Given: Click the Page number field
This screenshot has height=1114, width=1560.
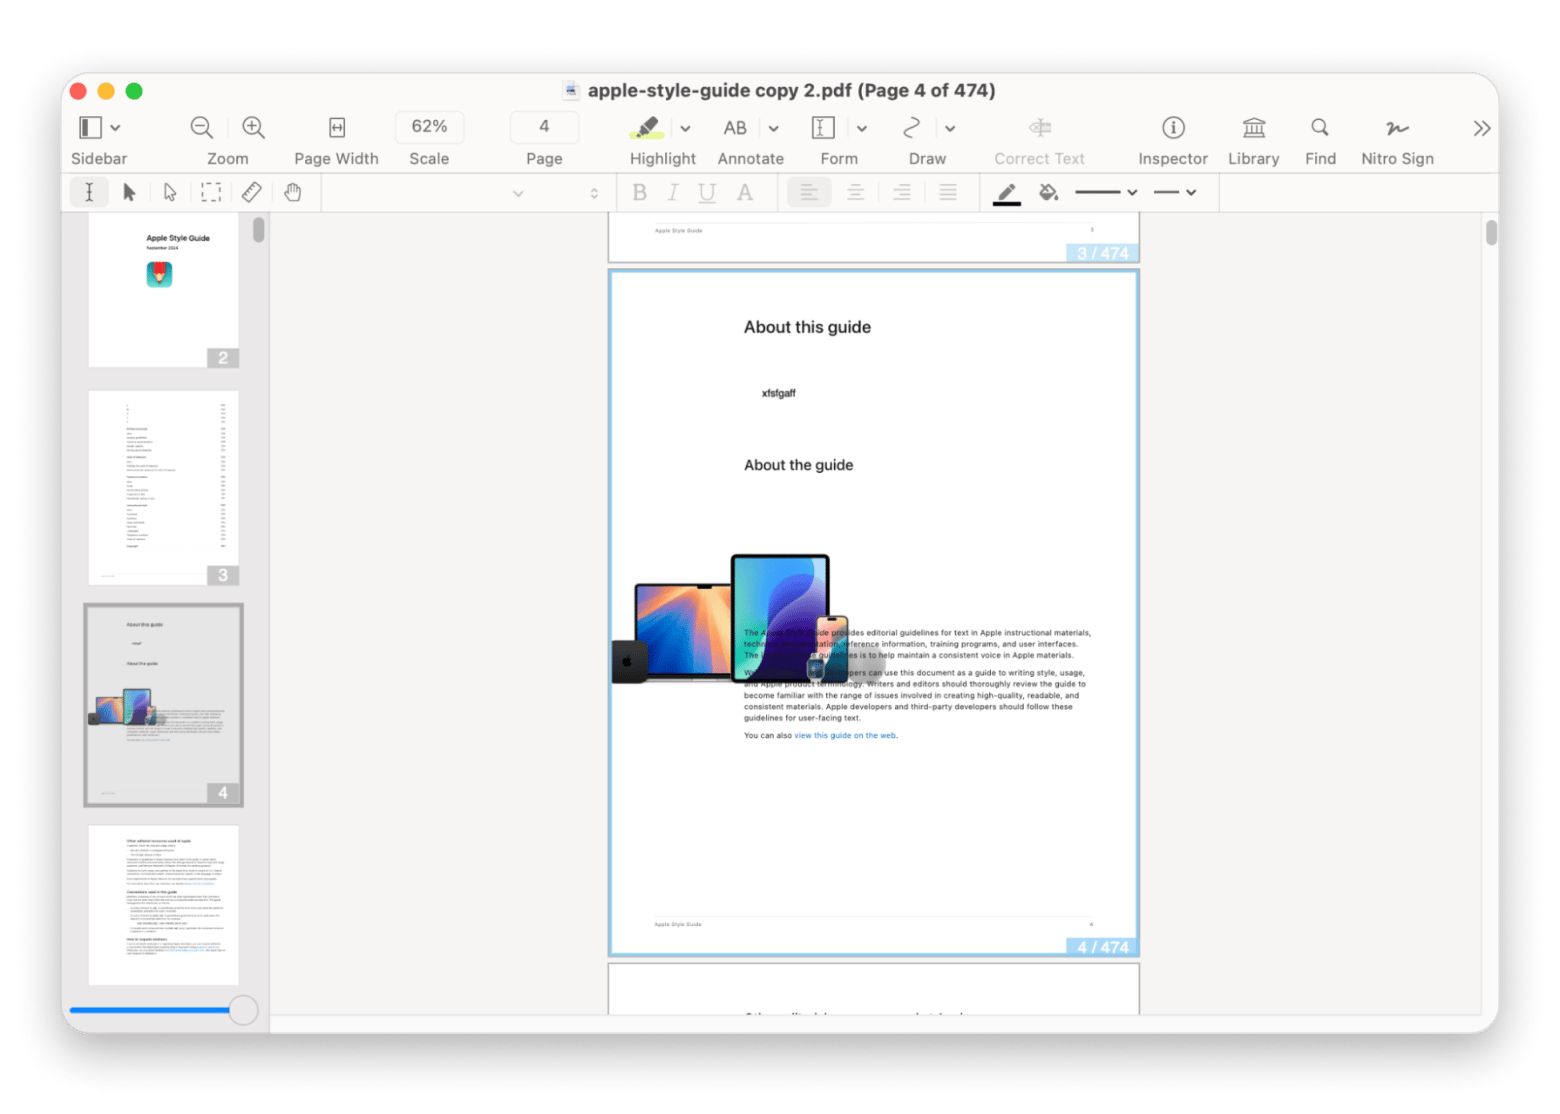Looking at the screenshot, I should point(544,126).
